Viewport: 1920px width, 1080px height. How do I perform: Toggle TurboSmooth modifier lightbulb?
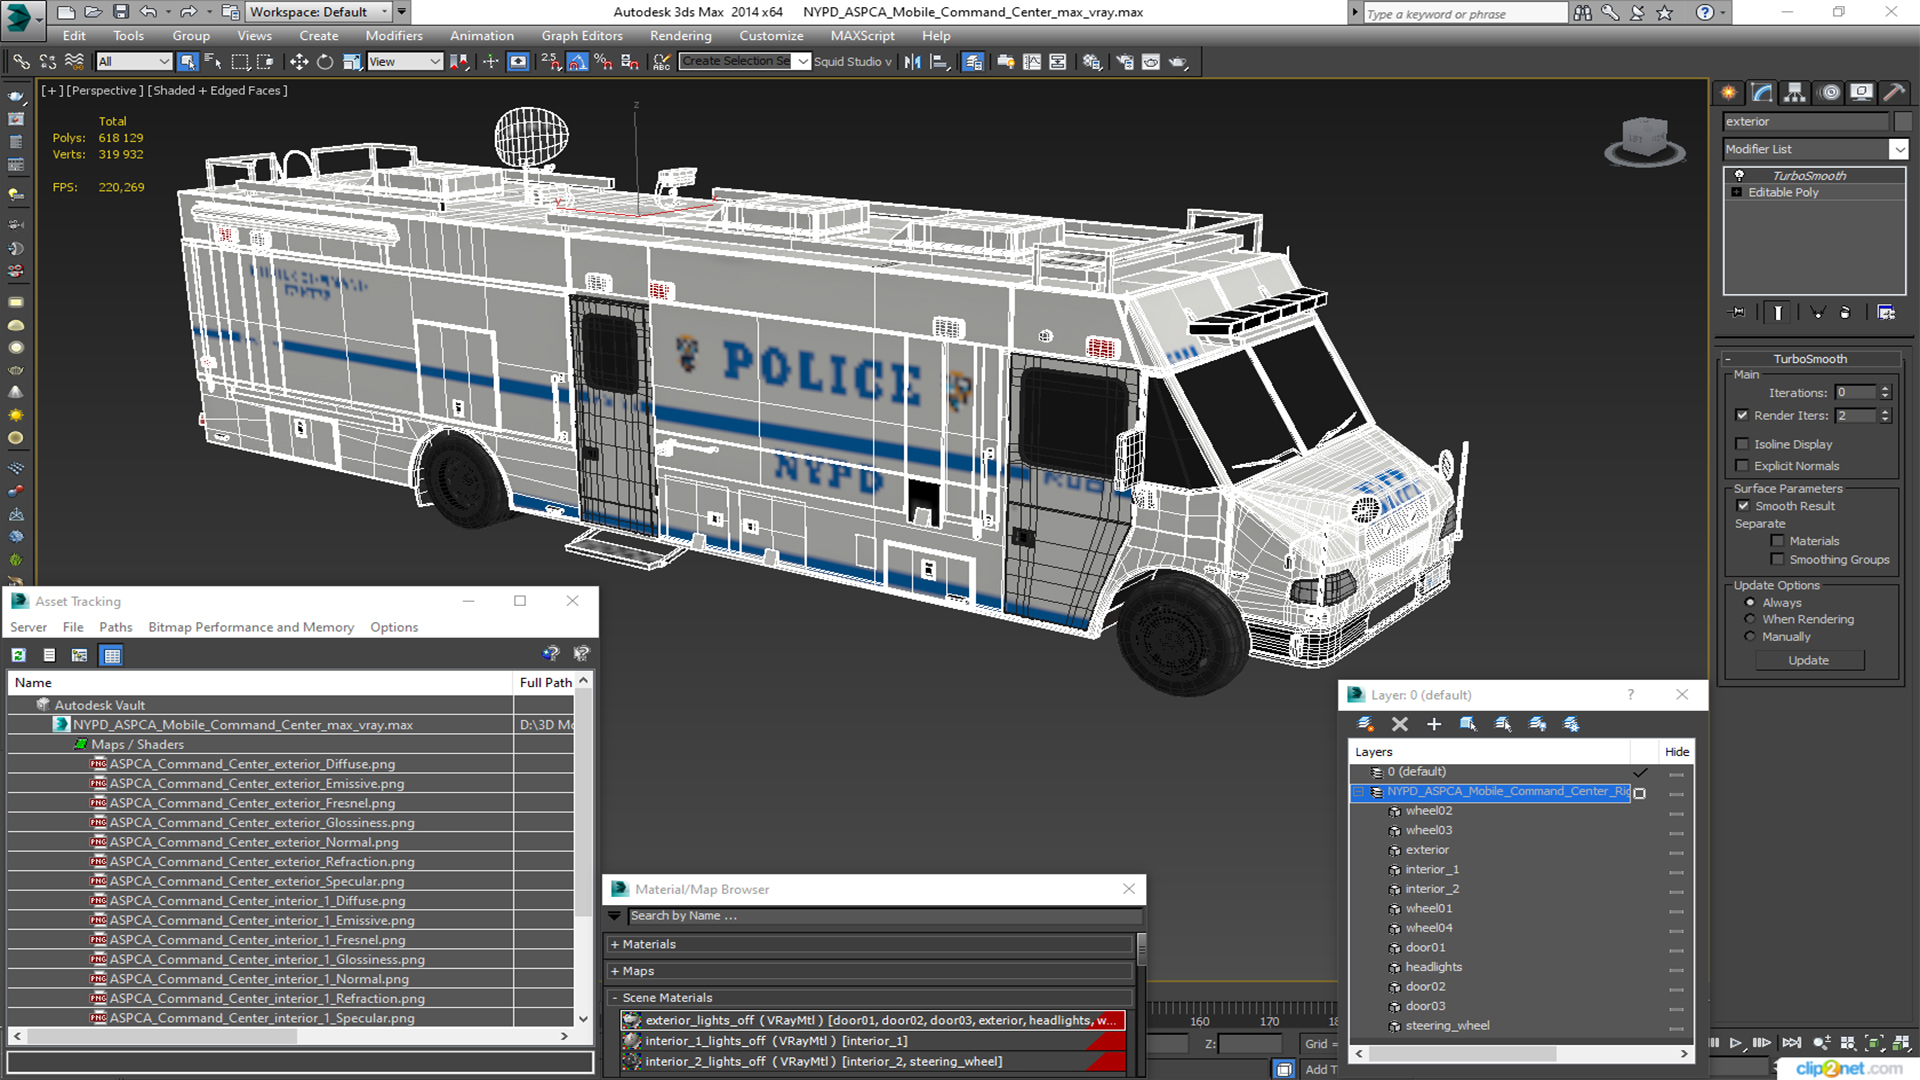click(1739, 175)
